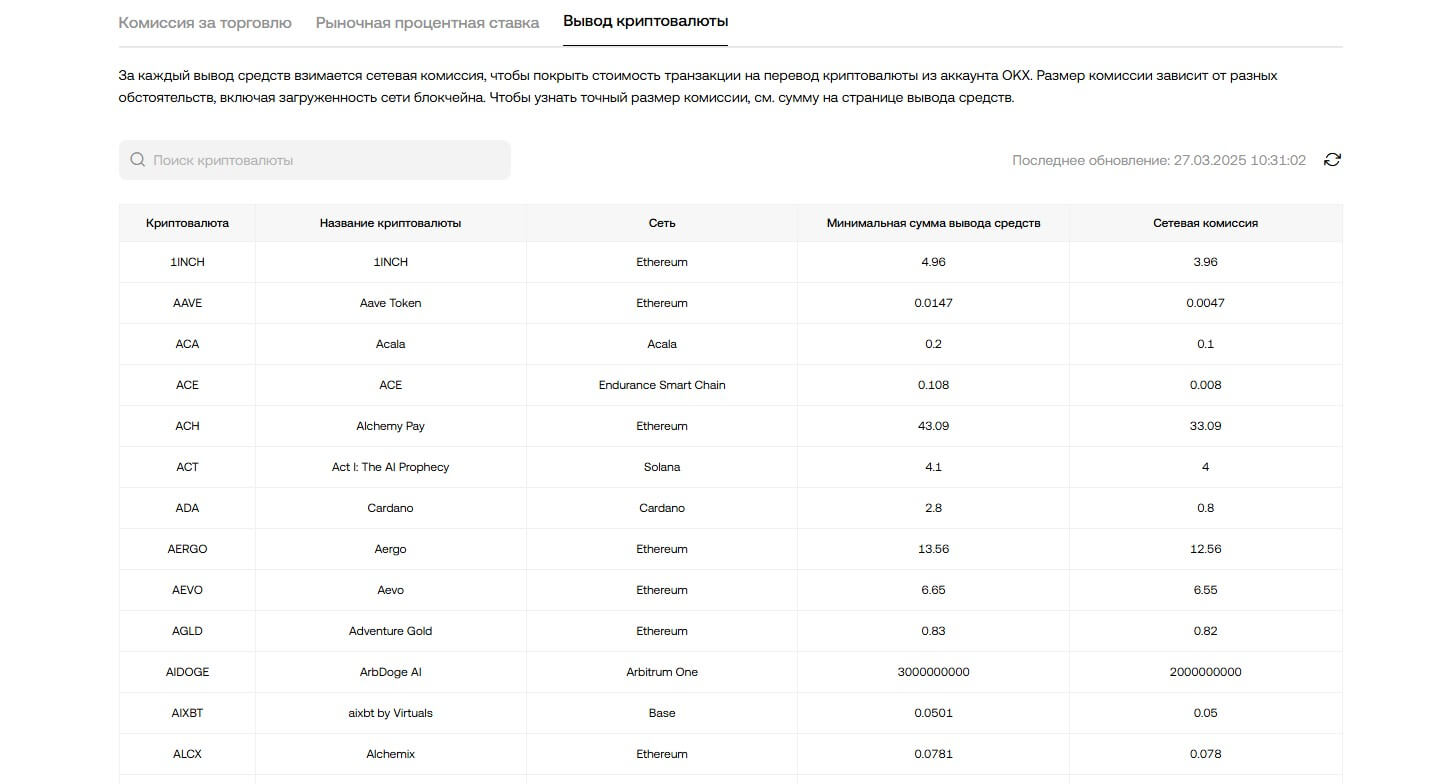Viewport: 1436px width, 784px height.
Task: Select the aixbt by Virtuals name cell
Action: tap(390, 713)
